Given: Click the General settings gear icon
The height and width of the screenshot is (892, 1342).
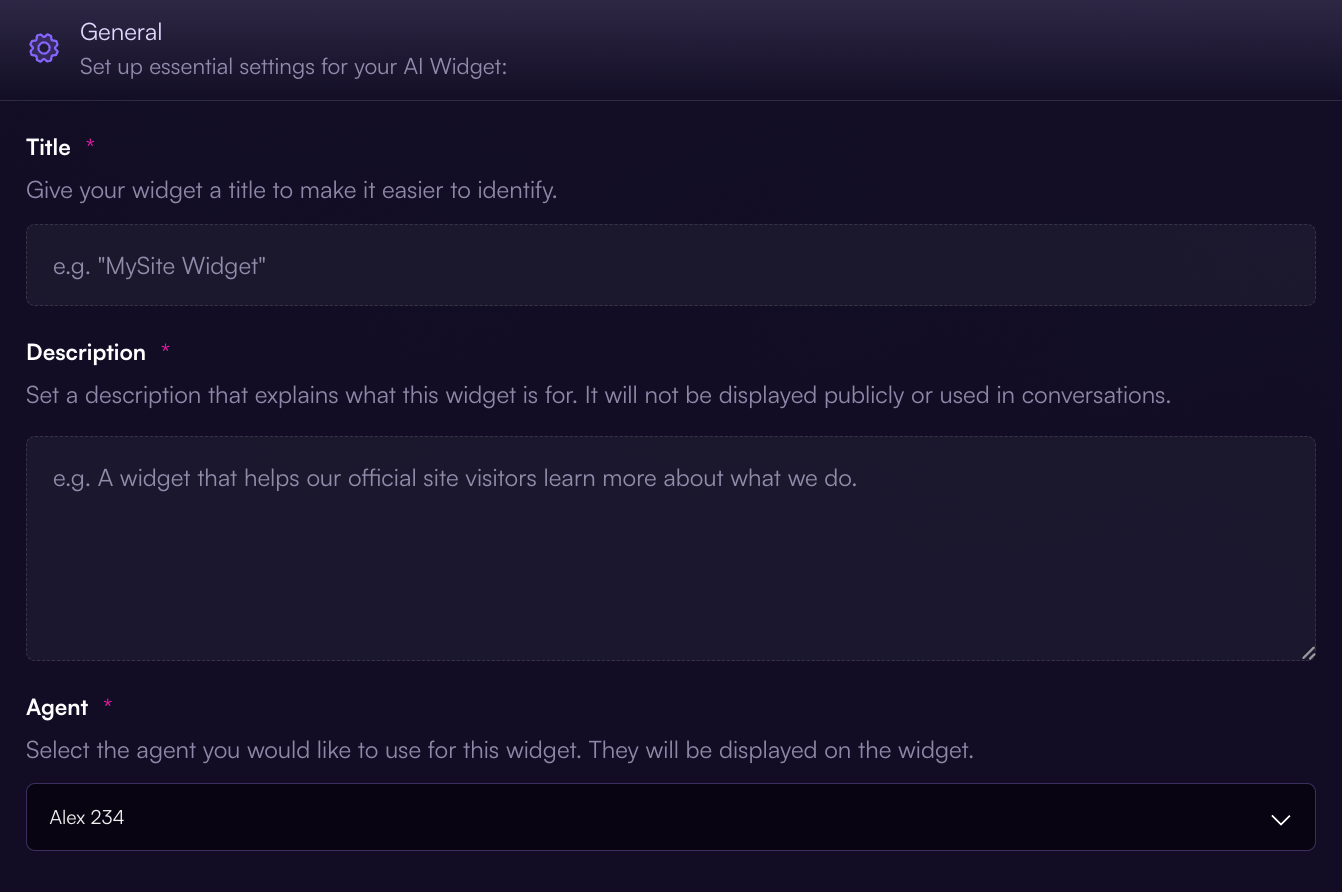Looking at the screenshot, I should point(44,48).
